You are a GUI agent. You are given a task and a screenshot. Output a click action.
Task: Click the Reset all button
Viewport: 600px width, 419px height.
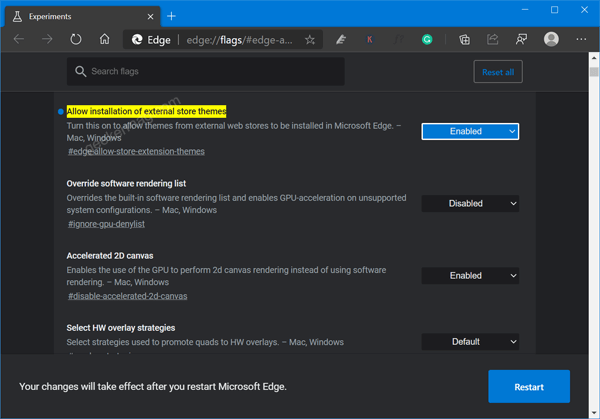498,72
